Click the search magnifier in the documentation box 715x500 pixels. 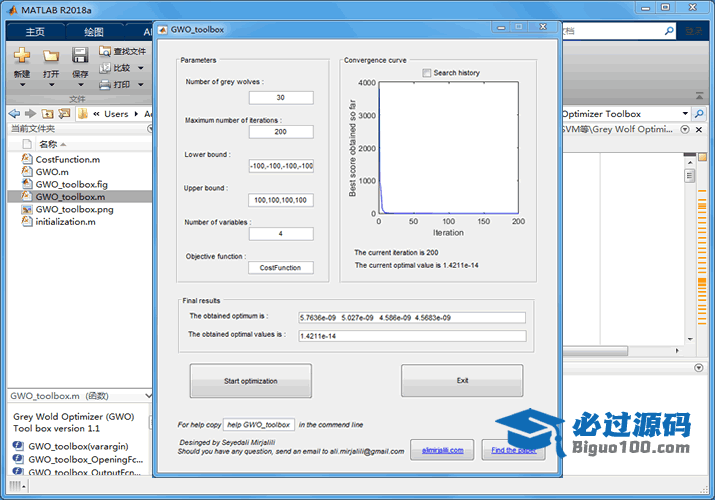pyautogui.click(x=669, y=31)
